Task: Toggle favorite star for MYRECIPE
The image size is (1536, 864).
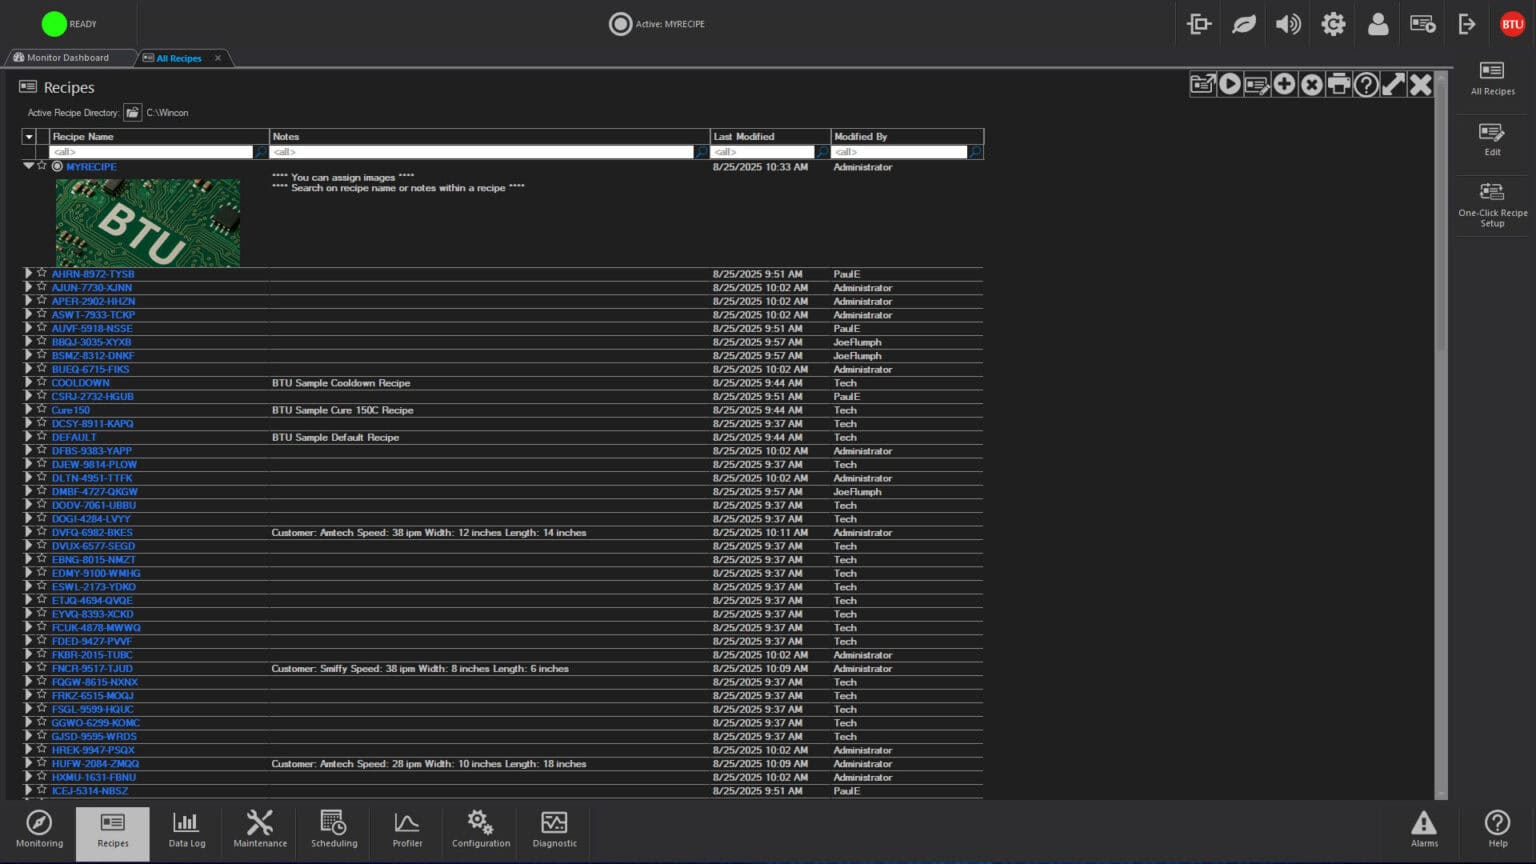Action: (42, 166)
